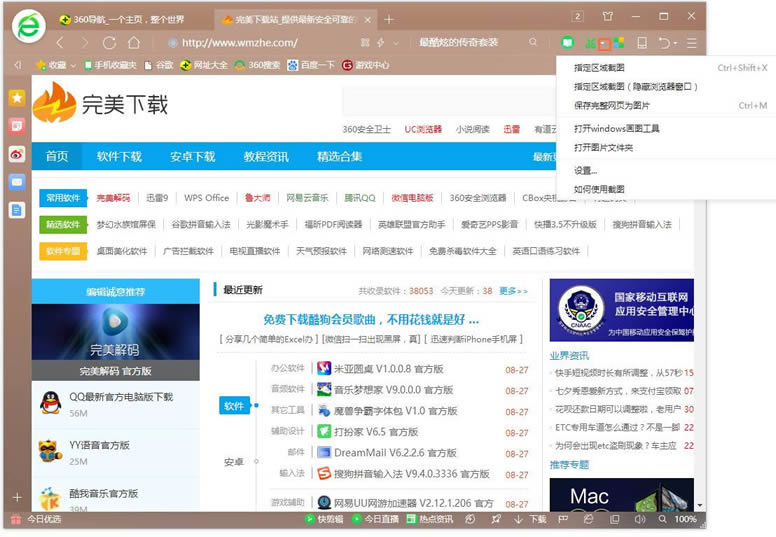Expand the 收藏 favorites dropdown arrow
The image size is (776, 537).
[73, 65]
